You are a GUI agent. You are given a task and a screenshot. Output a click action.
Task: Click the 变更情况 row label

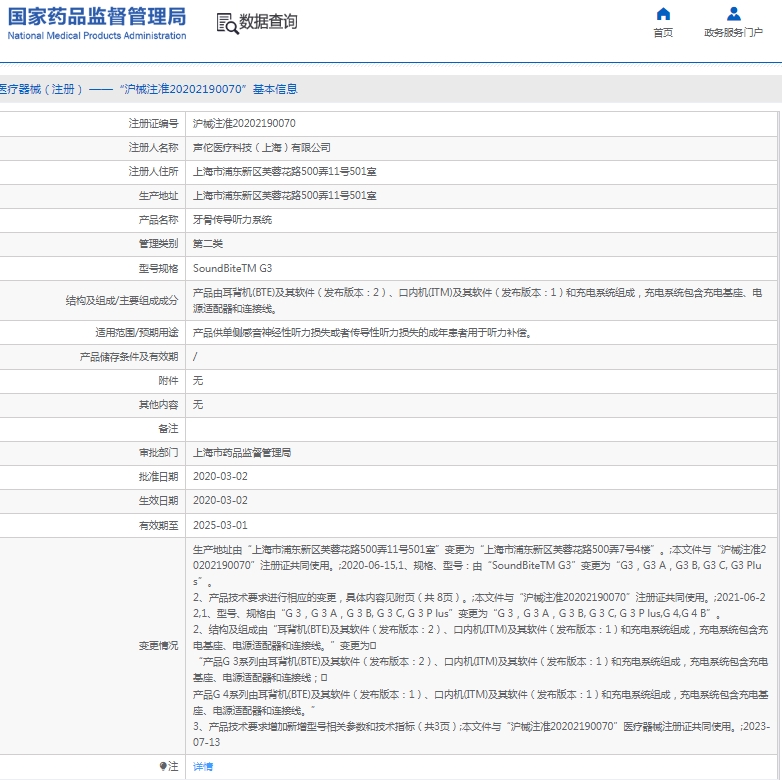click(x=158, y=646)
